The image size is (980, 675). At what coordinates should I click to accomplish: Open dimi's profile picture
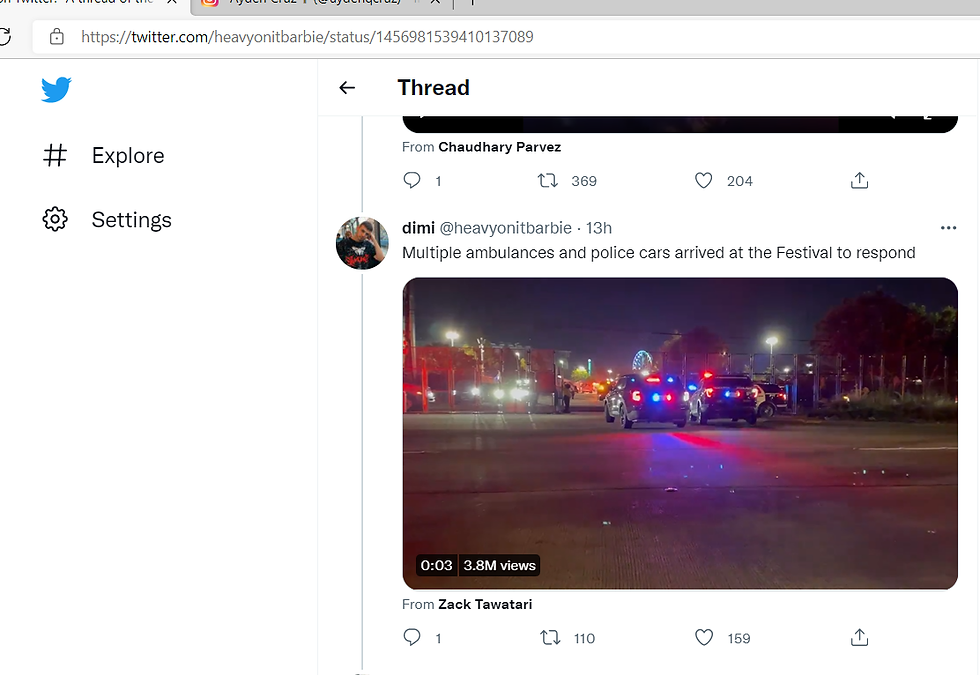point(362,243)
